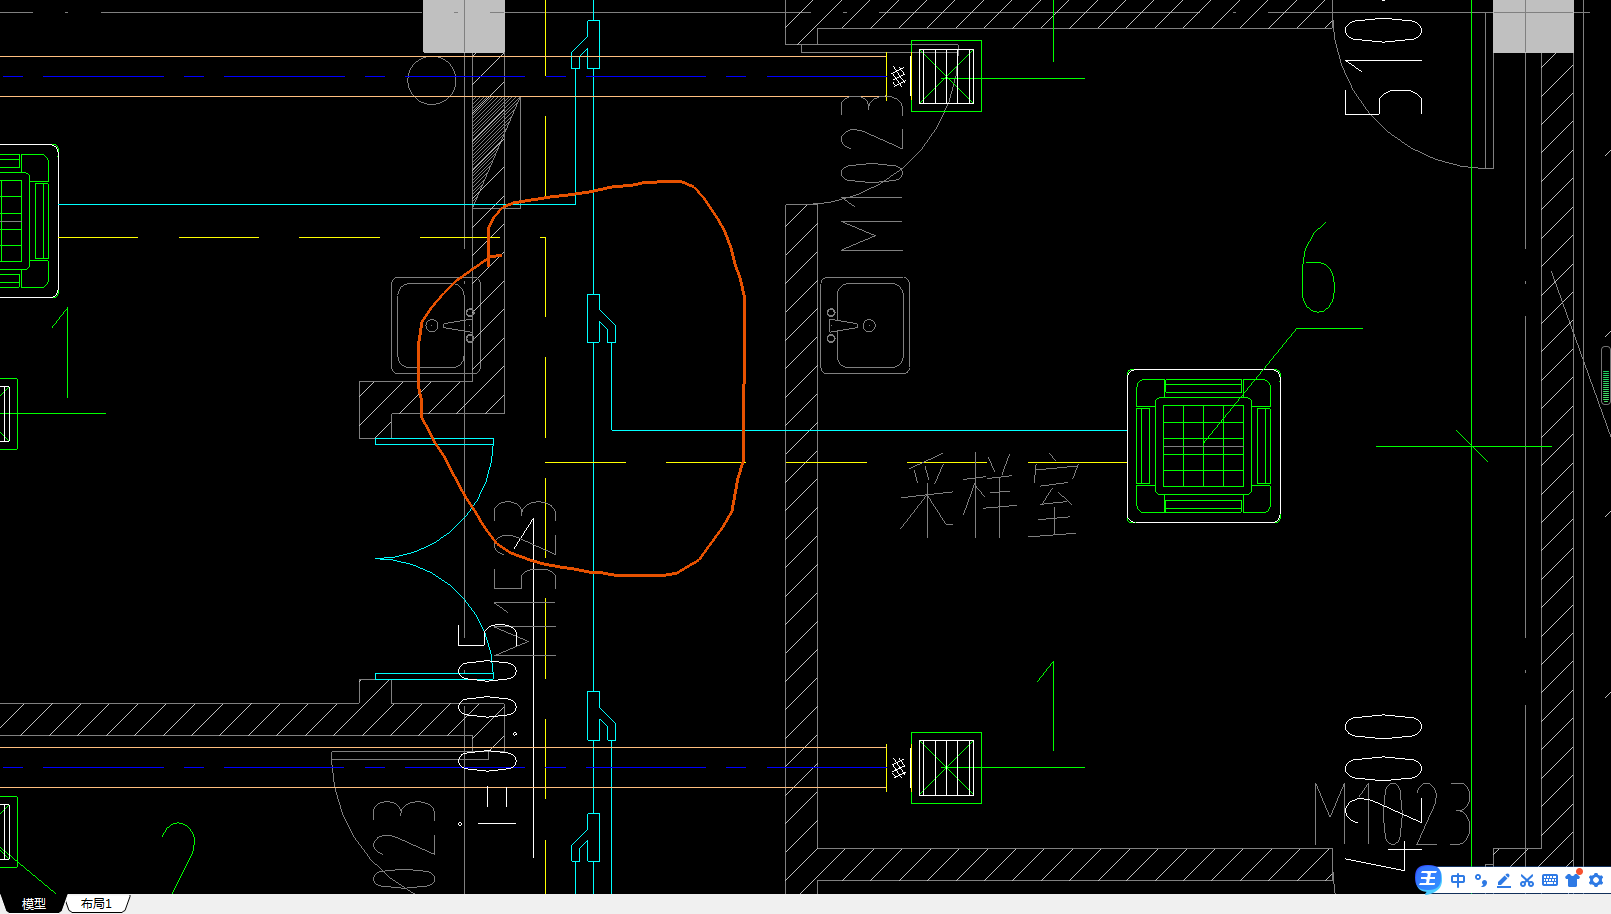Select the bottom square air diffuser symbol

coord(946,768)
